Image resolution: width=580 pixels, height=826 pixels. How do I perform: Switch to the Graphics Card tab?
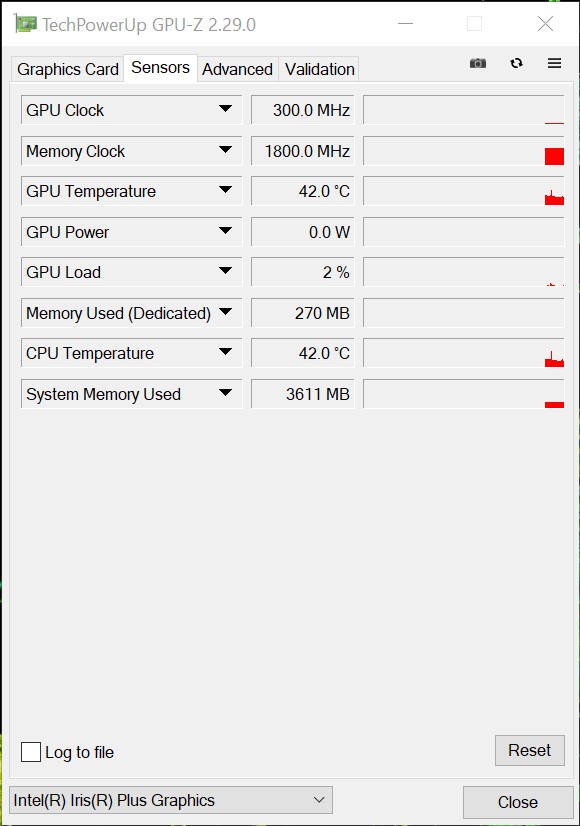pyautogui.click(x=67, y=69)
